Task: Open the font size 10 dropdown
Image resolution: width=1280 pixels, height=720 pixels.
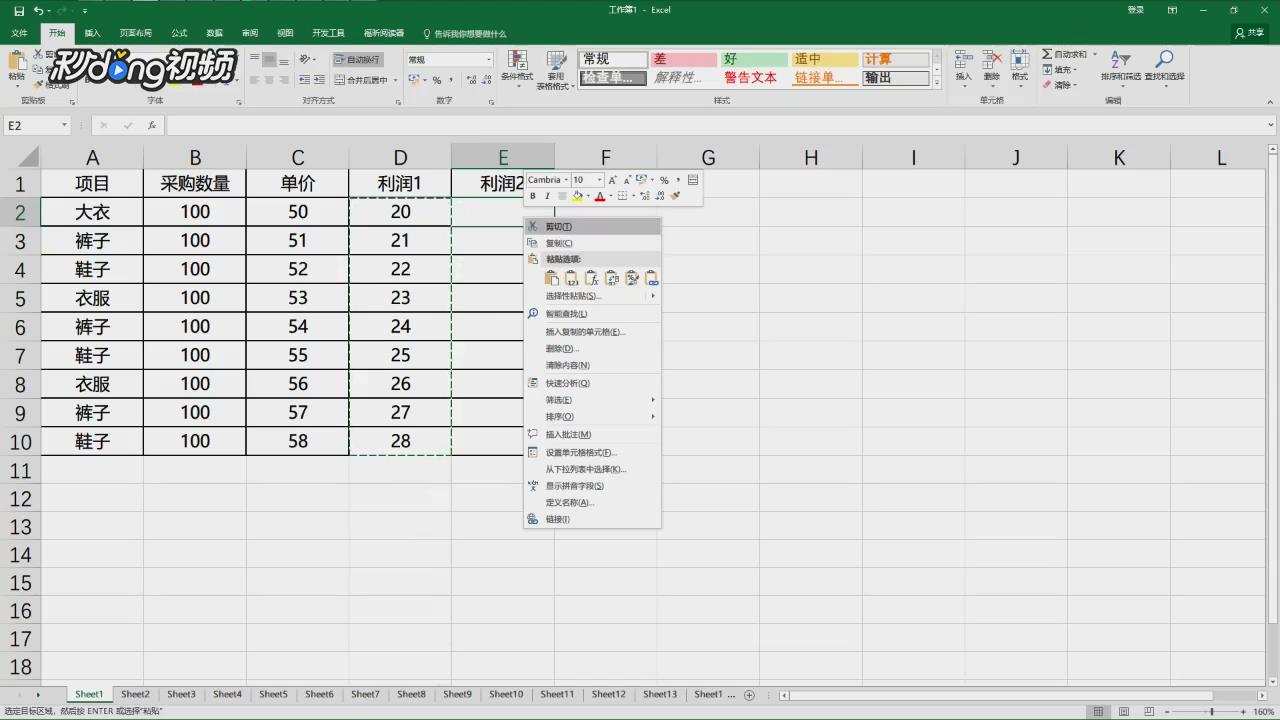Action: [599, 180]
